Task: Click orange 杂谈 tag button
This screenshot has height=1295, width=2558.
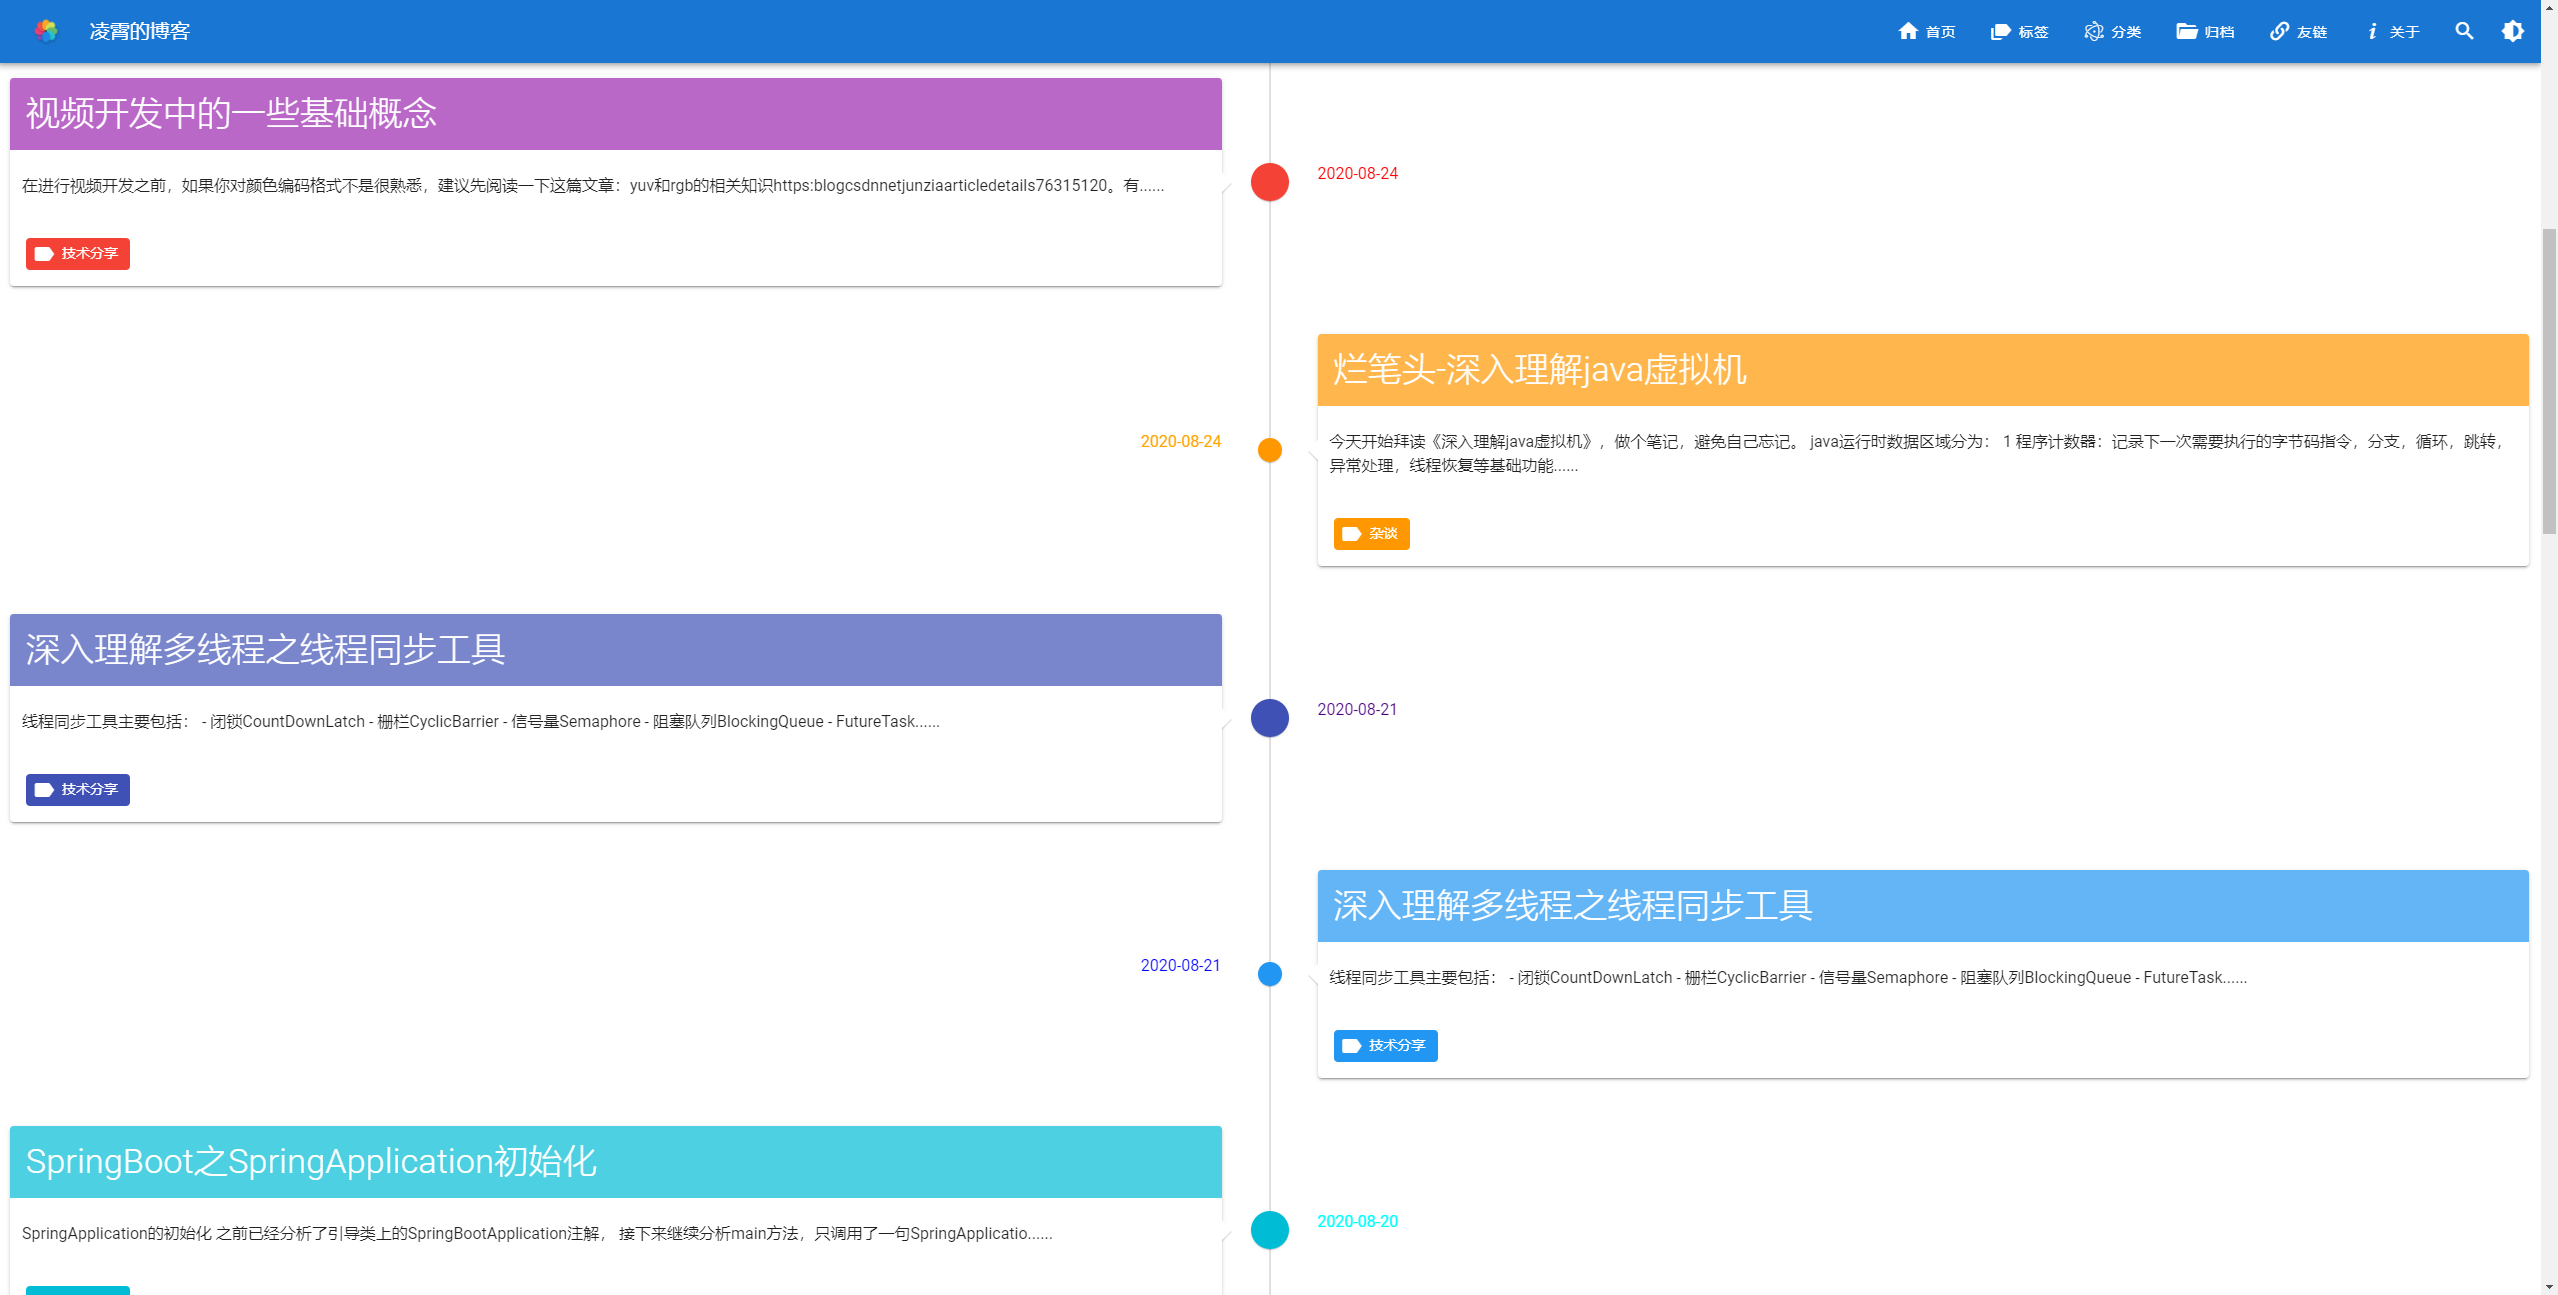Action: click(x=1371, y=534)
